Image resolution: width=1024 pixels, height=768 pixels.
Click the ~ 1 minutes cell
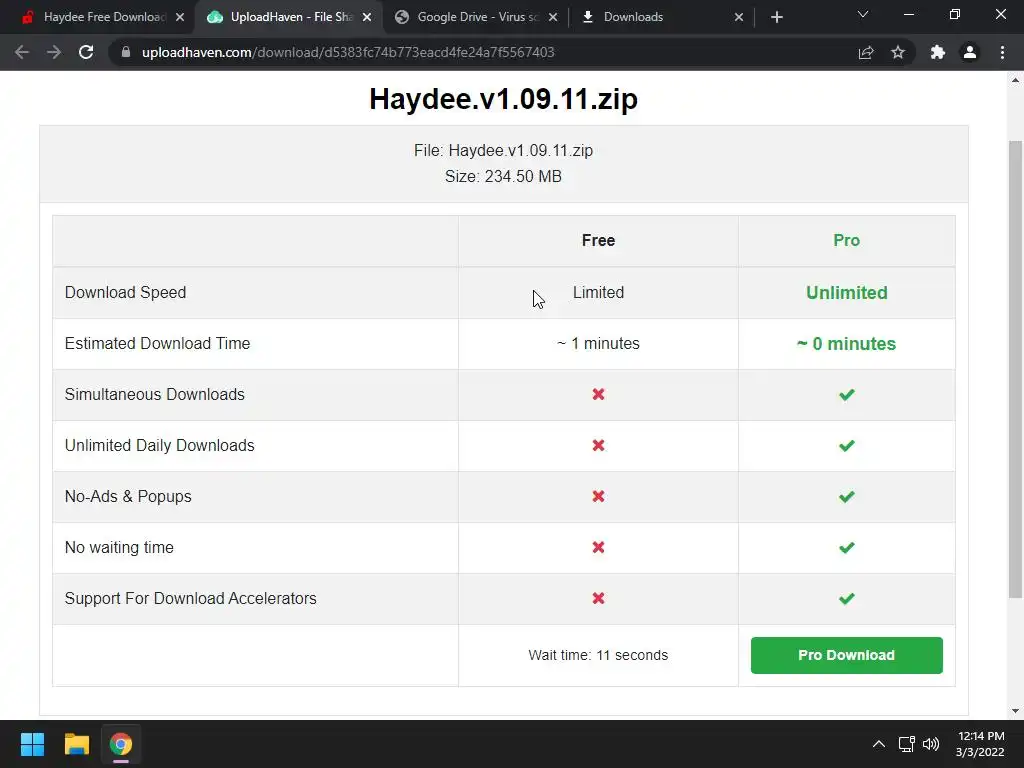pyautogui.click(x=598, y=344)
